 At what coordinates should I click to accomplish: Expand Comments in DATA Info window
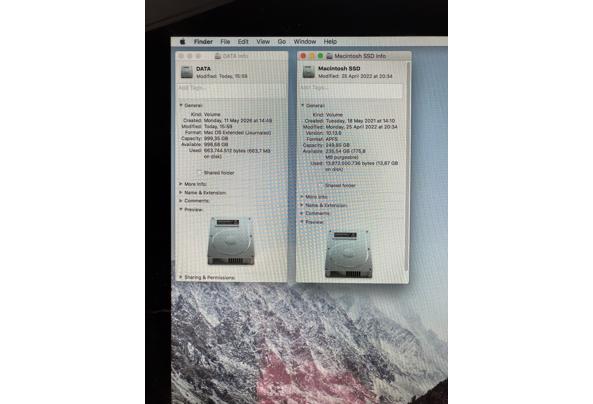point(181,201)
